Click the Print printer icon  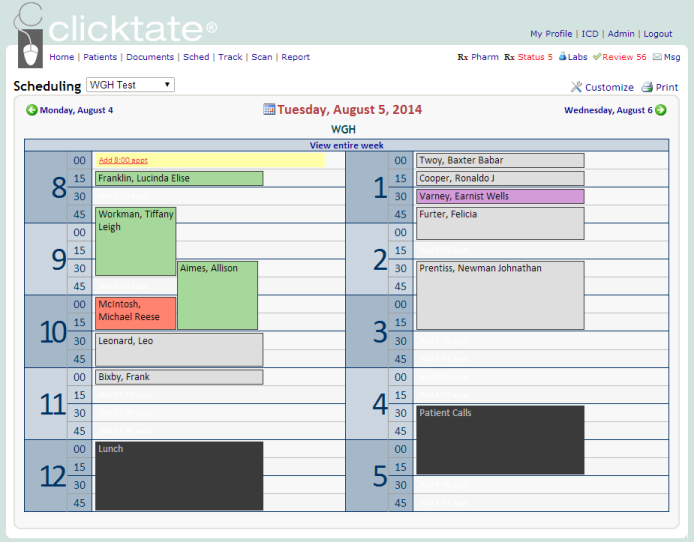click(647, 87)
